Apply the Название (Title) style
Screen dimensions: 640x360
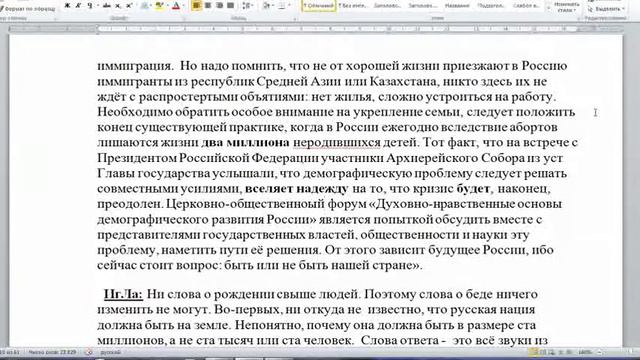(x=457, y=5)
